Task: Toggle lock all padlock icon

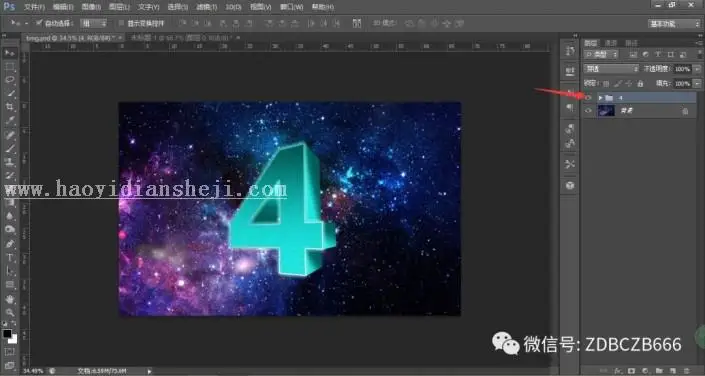Action: coord(640,84)
